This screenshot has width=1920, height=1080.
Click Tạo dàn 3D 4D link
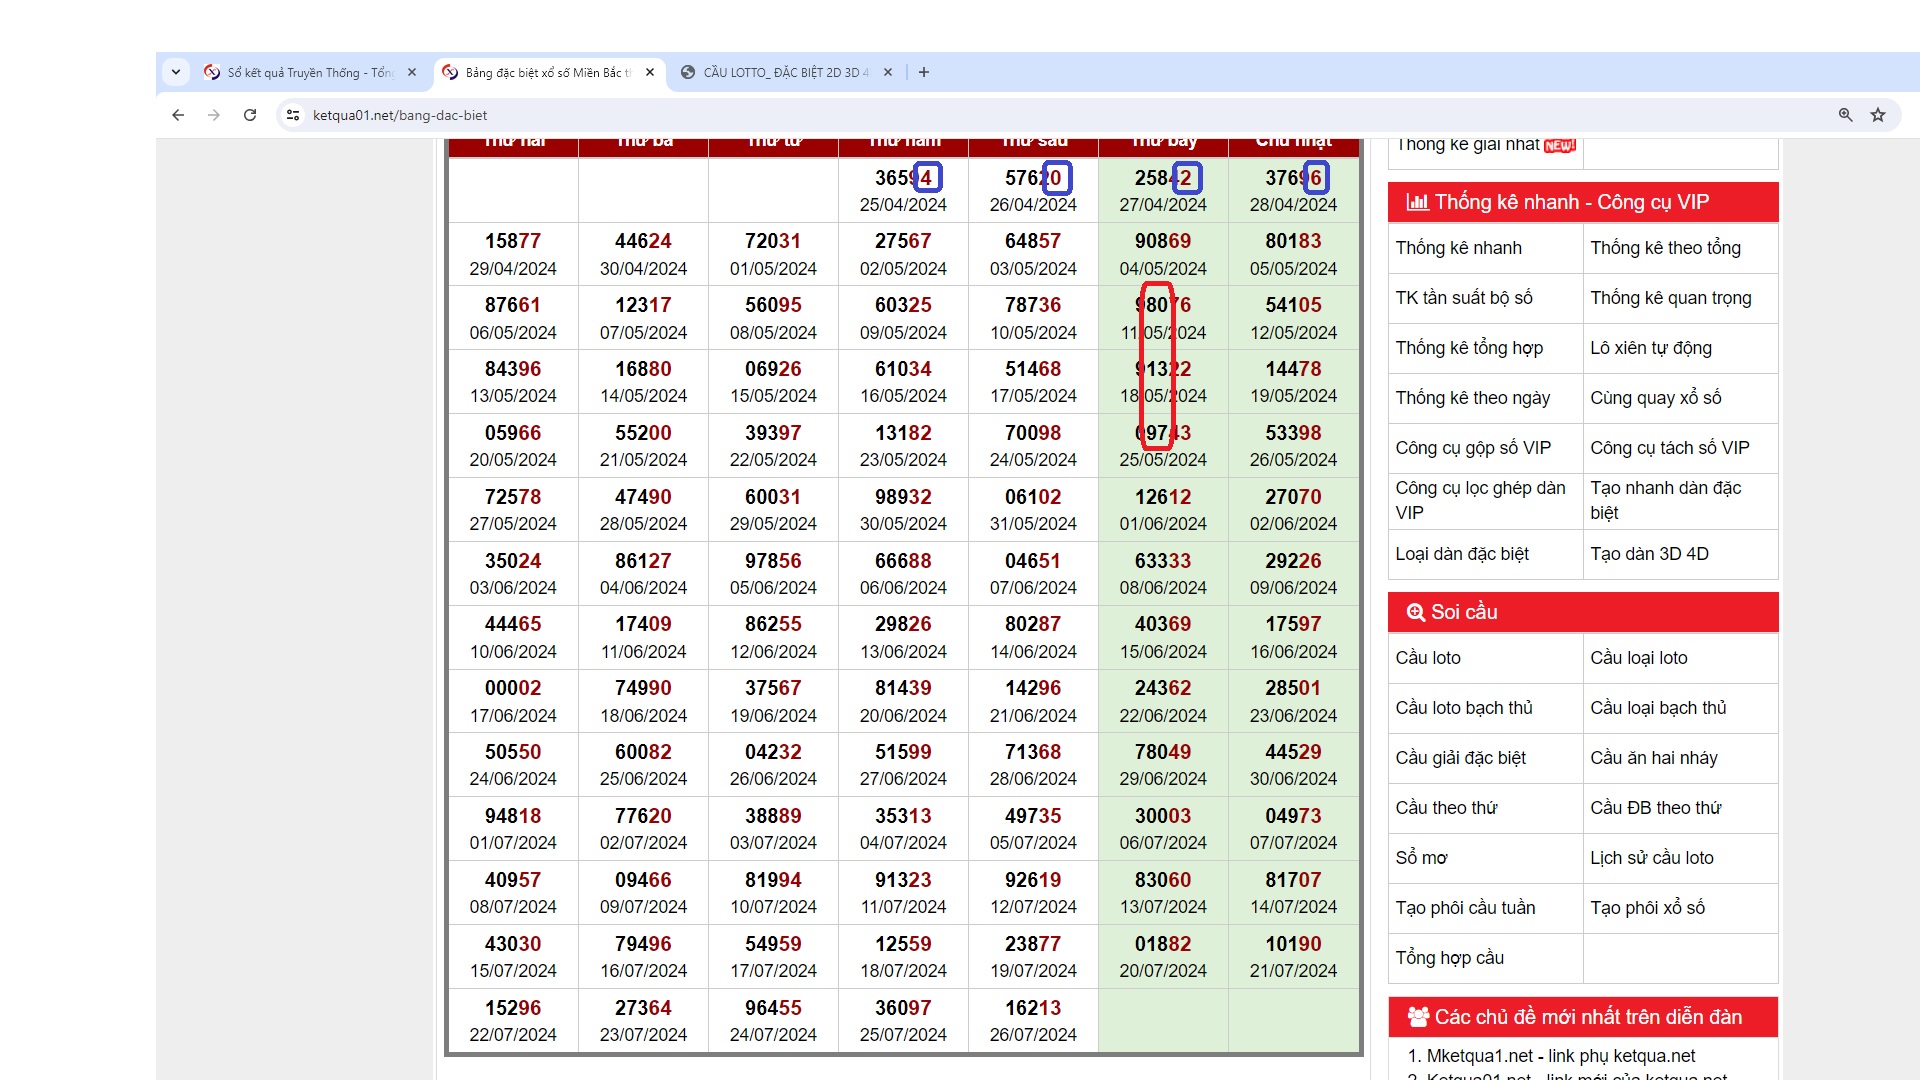coord(1649,554)
